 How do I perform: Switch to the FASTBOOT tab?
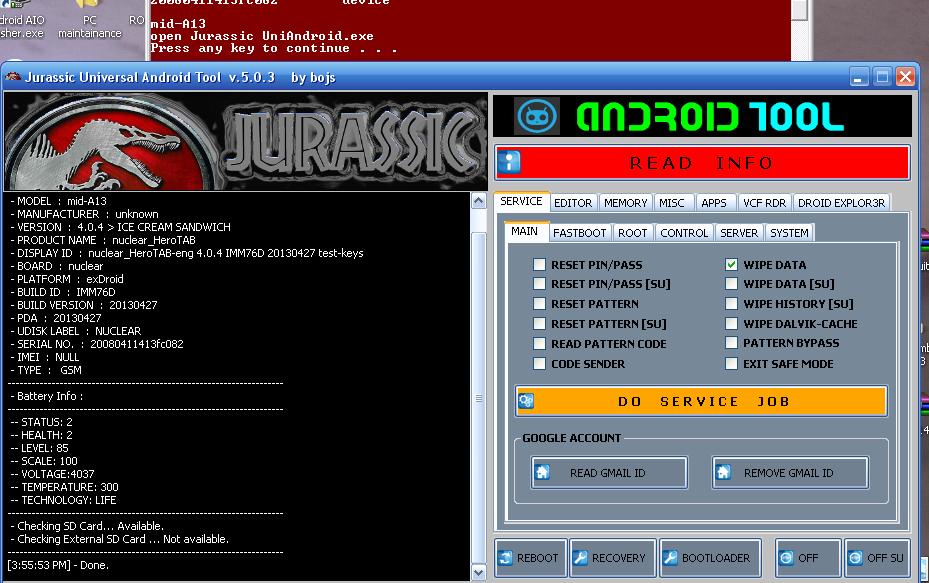[x=580, y=232]
